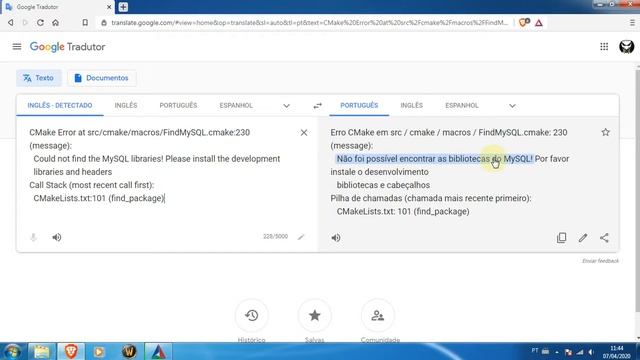The image size is (640, 360).
Task: Start voice input with microphone icon
Action: pos(33,237)
